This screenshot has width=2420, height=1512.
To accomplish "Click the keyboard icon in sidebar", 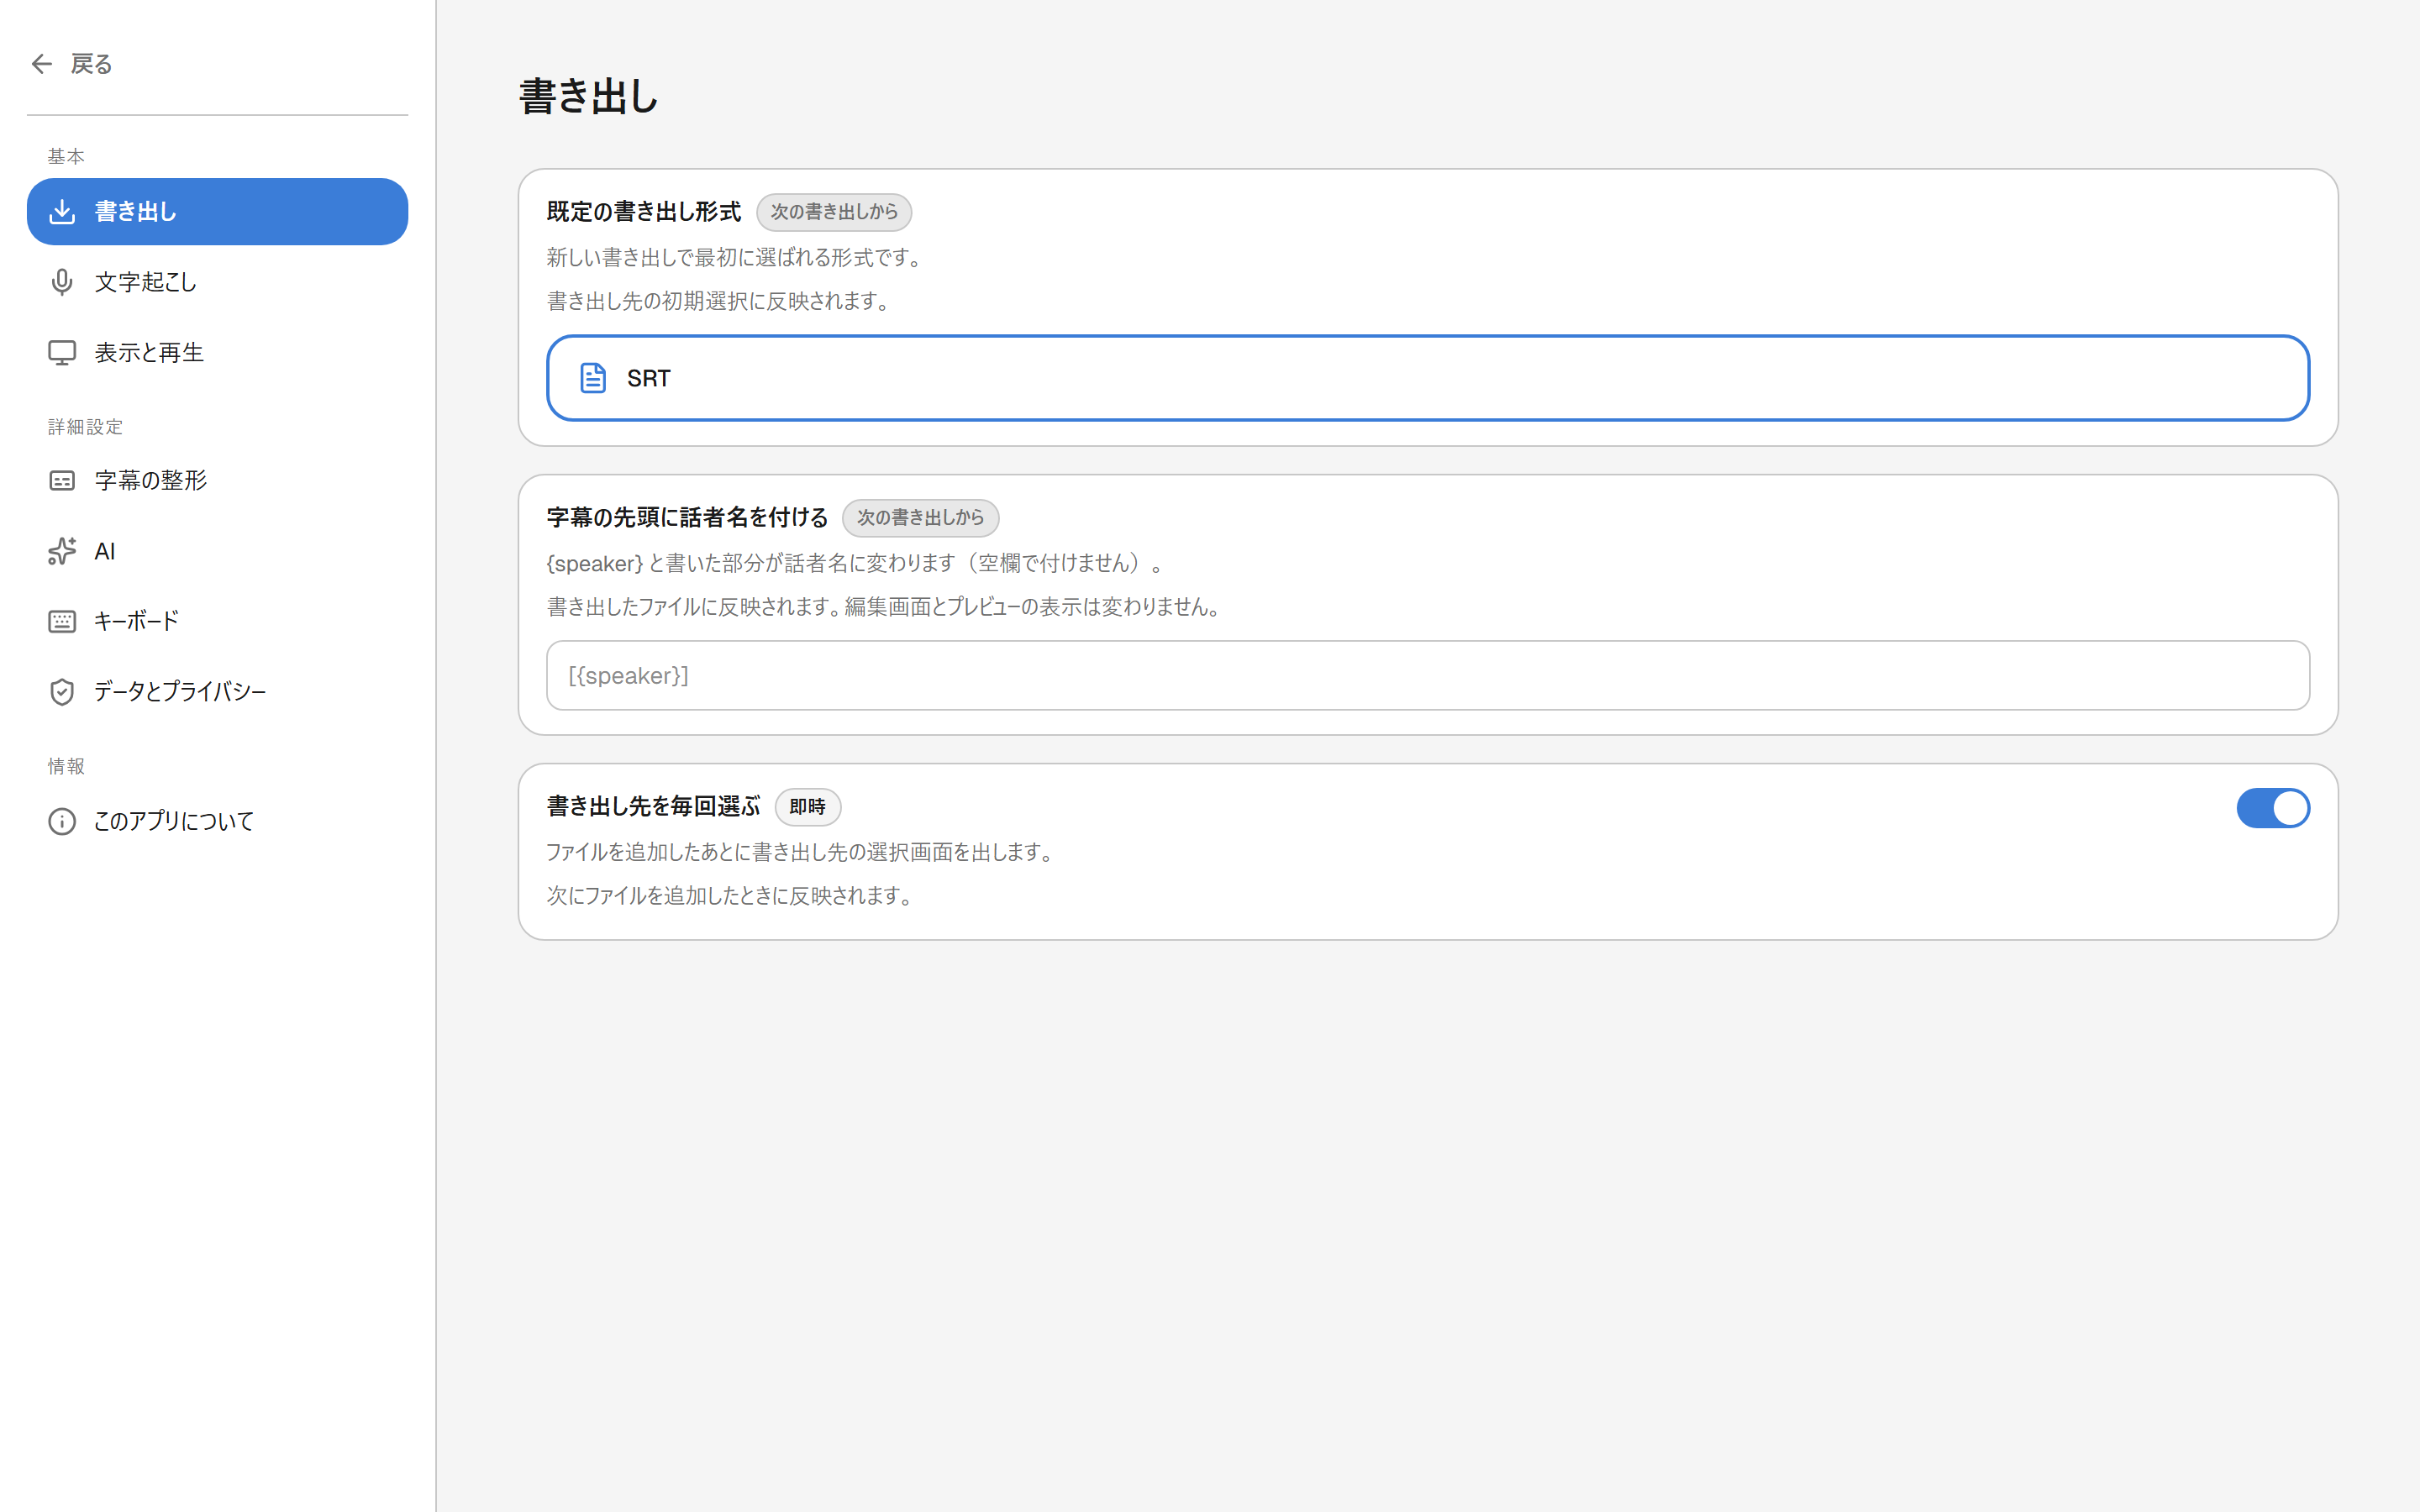I will [x=62, y=621].
